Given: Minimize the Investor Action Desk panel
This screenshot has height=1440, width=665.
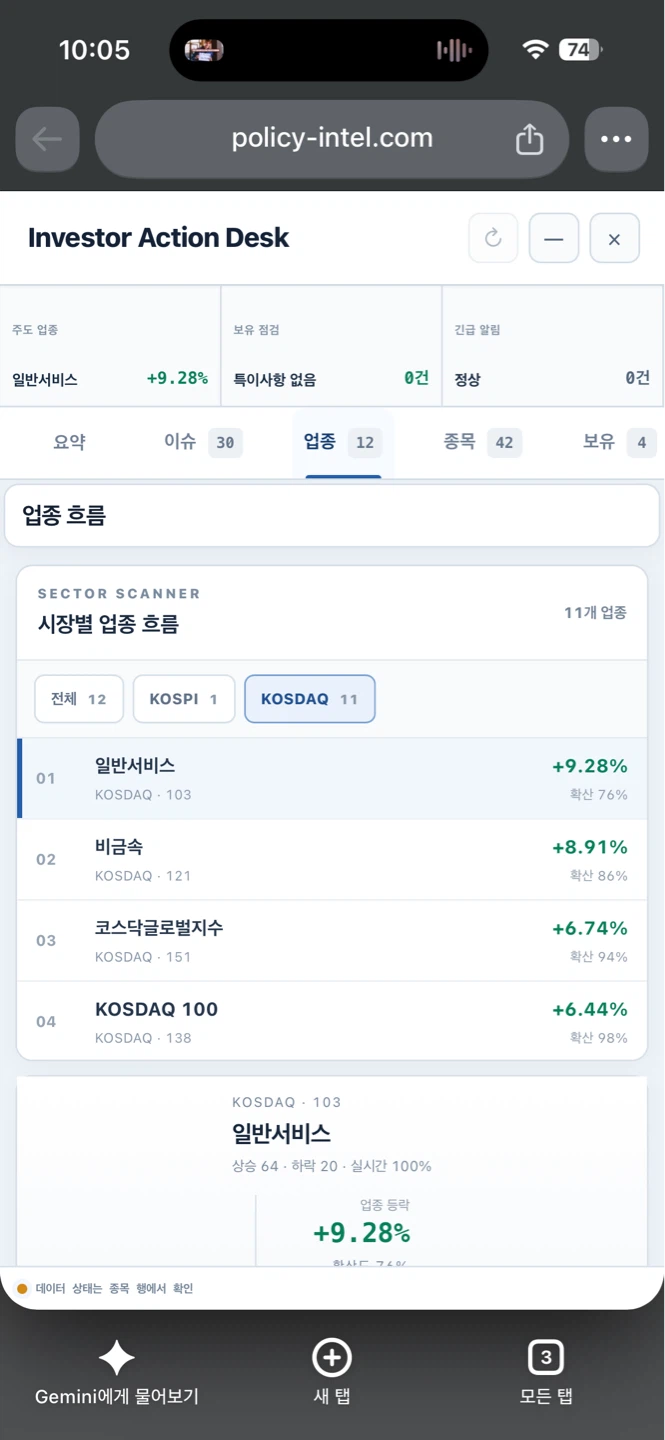Looking at the screenshot, I should click(x=554, y=238).
